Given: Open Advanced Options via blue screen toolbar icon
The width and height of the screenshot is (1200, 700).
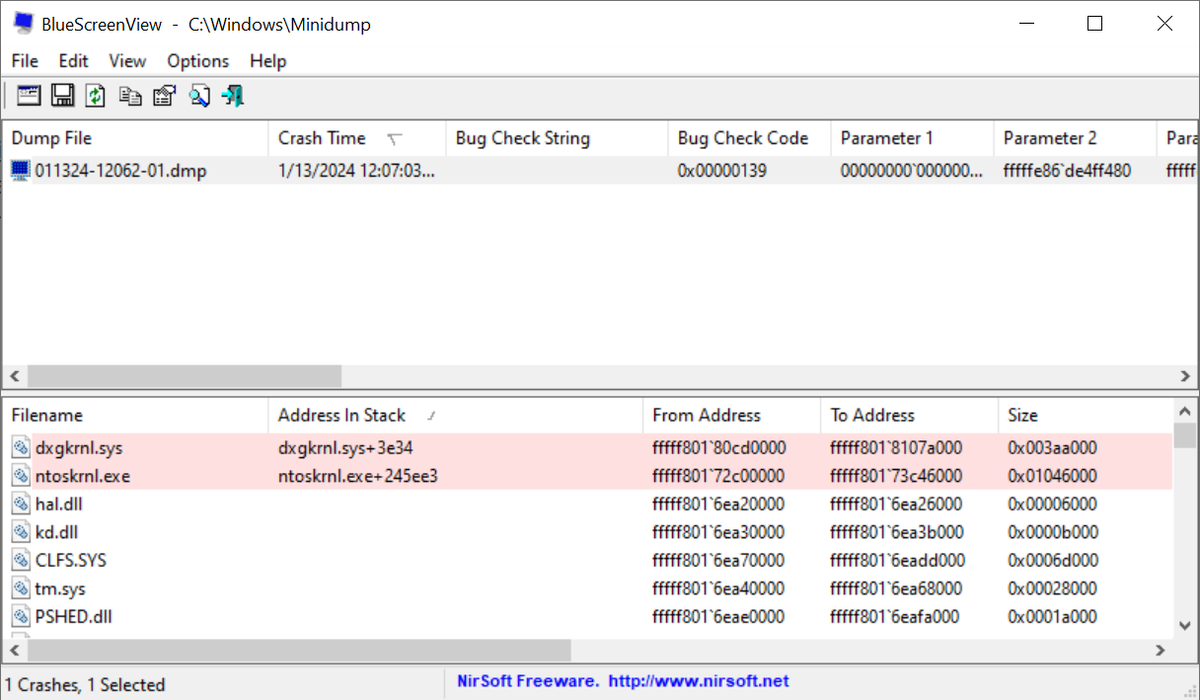Looking at the screenshot, I should (x=28, y=95).
